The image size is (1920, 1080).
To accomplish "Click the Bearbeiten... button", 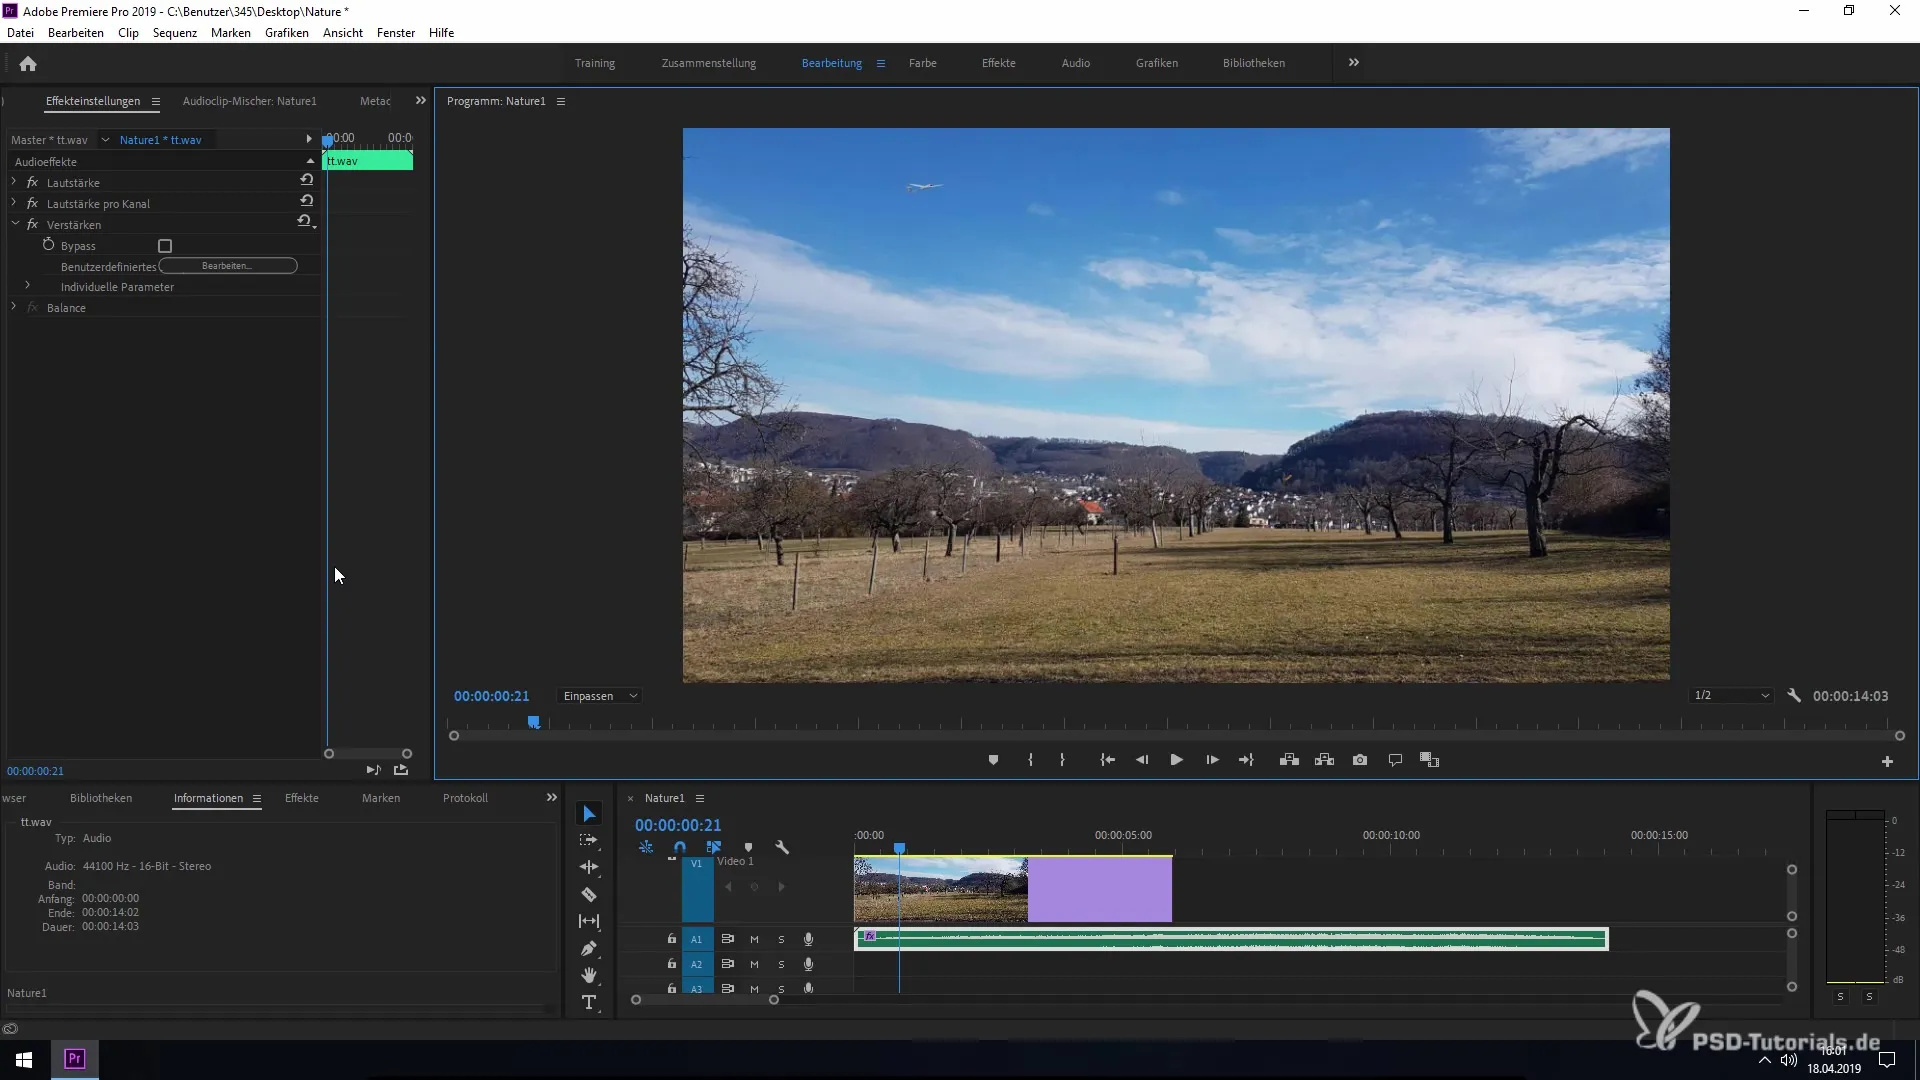I will point(228,266).
